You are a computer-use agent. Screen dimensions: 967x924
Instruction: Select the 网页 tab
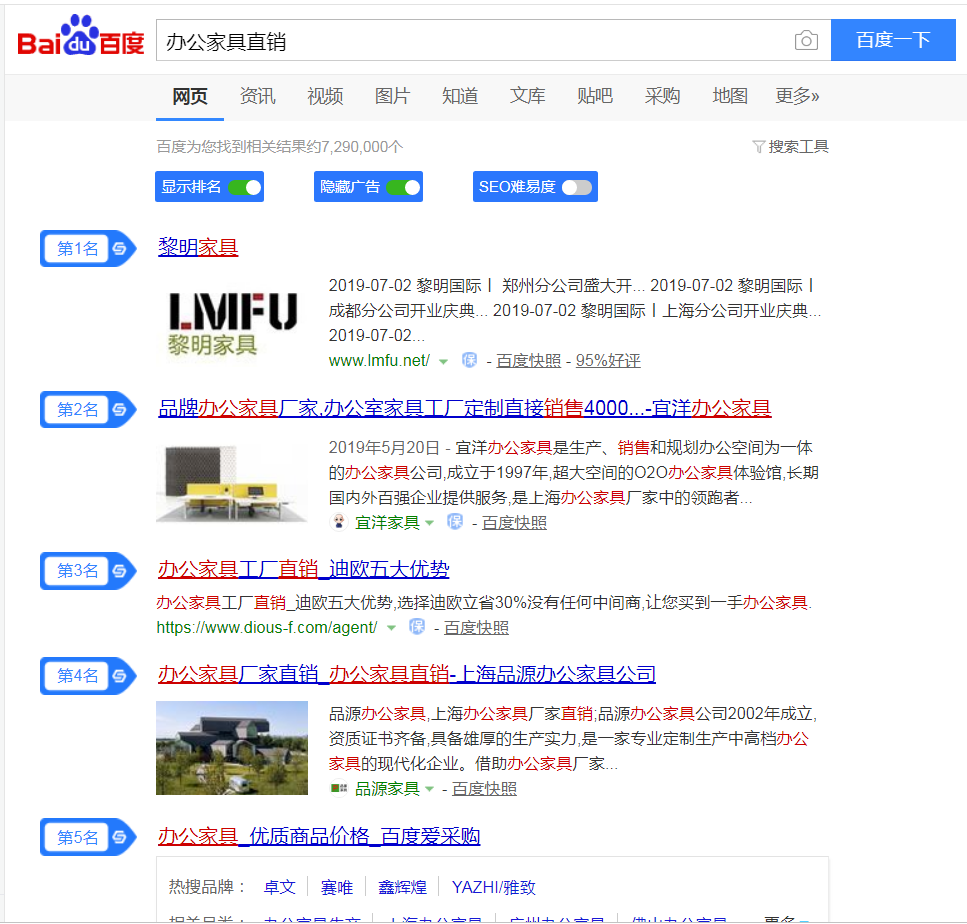coord(190,96)
